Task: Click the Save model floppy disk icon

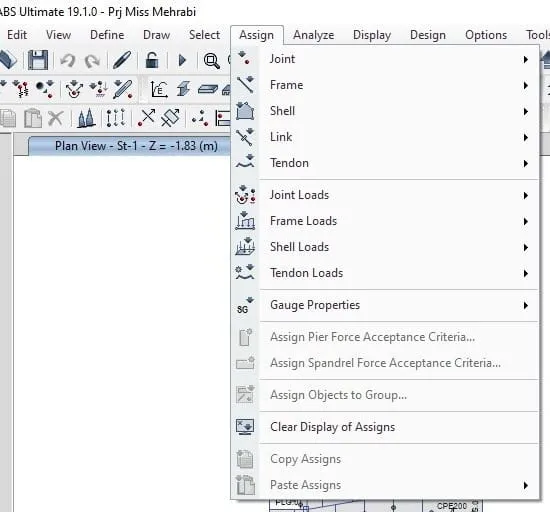Action: click(38, 60)
